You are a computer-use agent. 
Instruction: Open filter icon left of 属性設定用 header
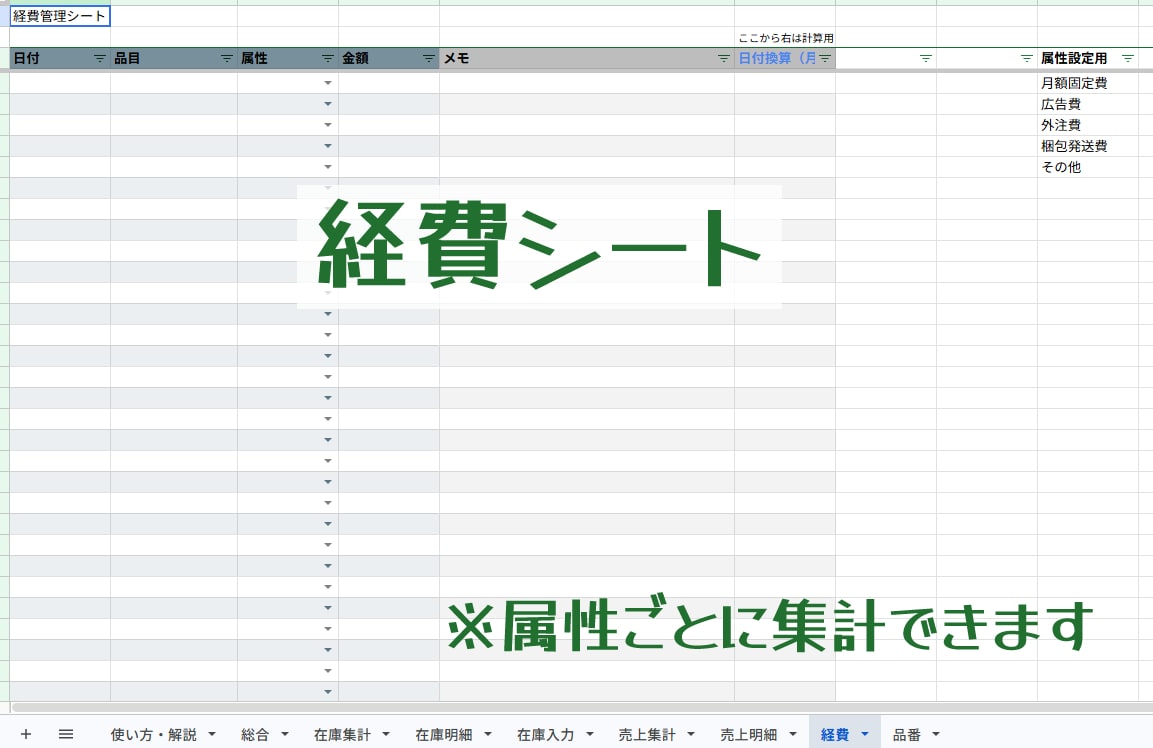[x=1027, y=59]
